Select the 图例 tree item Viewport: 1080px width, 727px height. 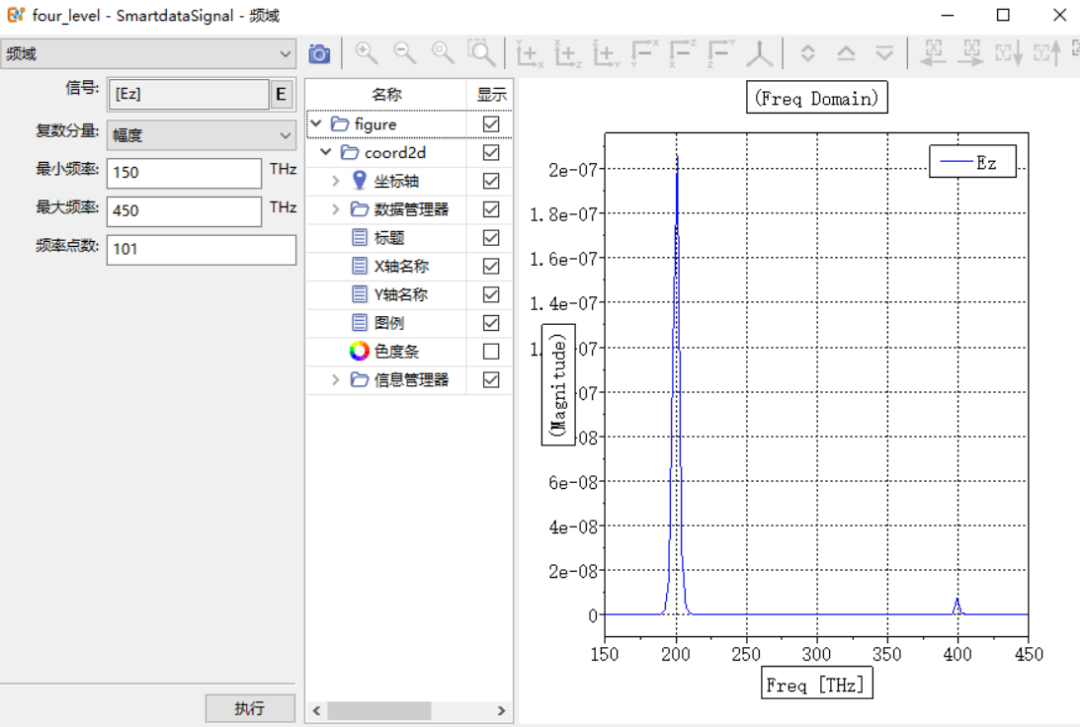(x=388, y=322)
